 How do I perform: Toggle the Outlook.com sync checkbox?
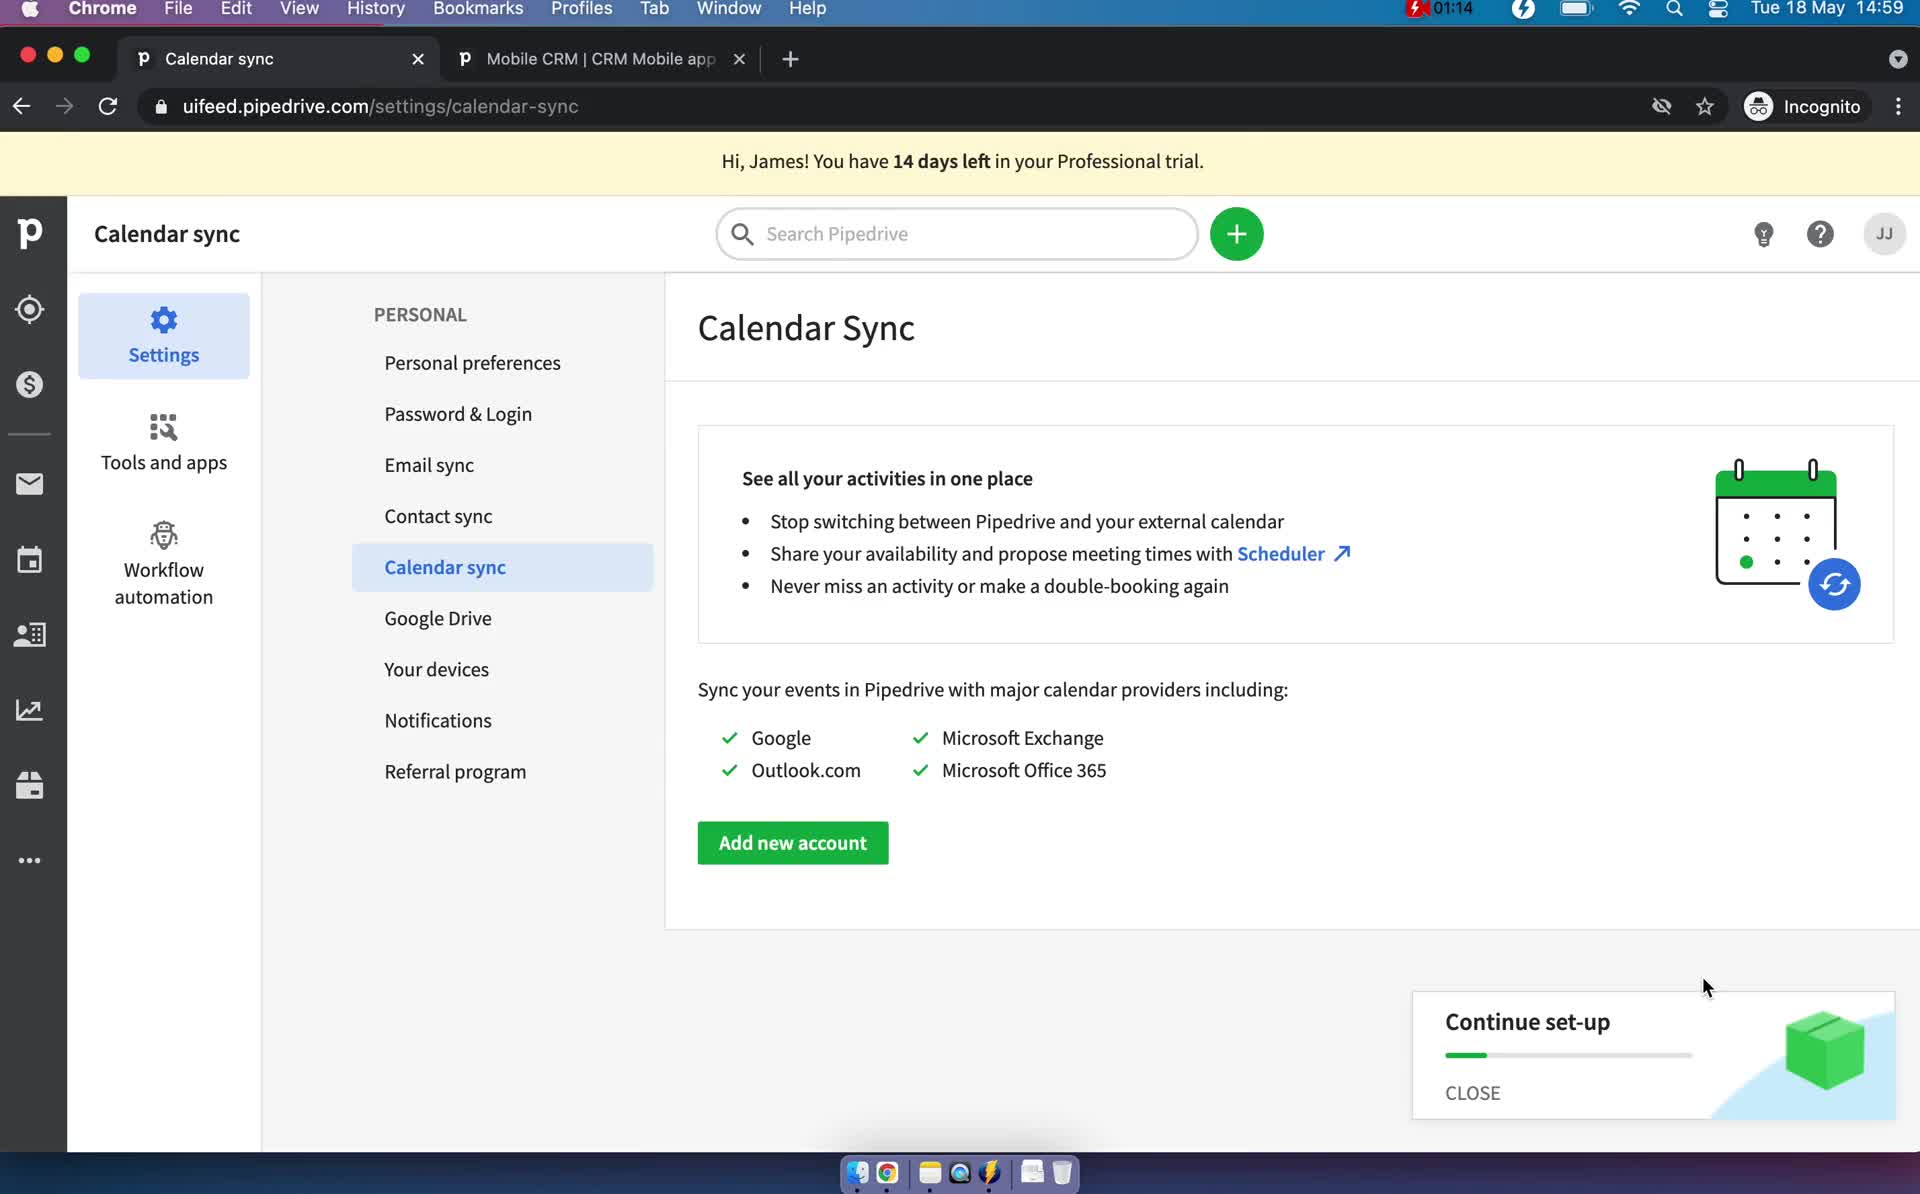click(x=729, y=770)
